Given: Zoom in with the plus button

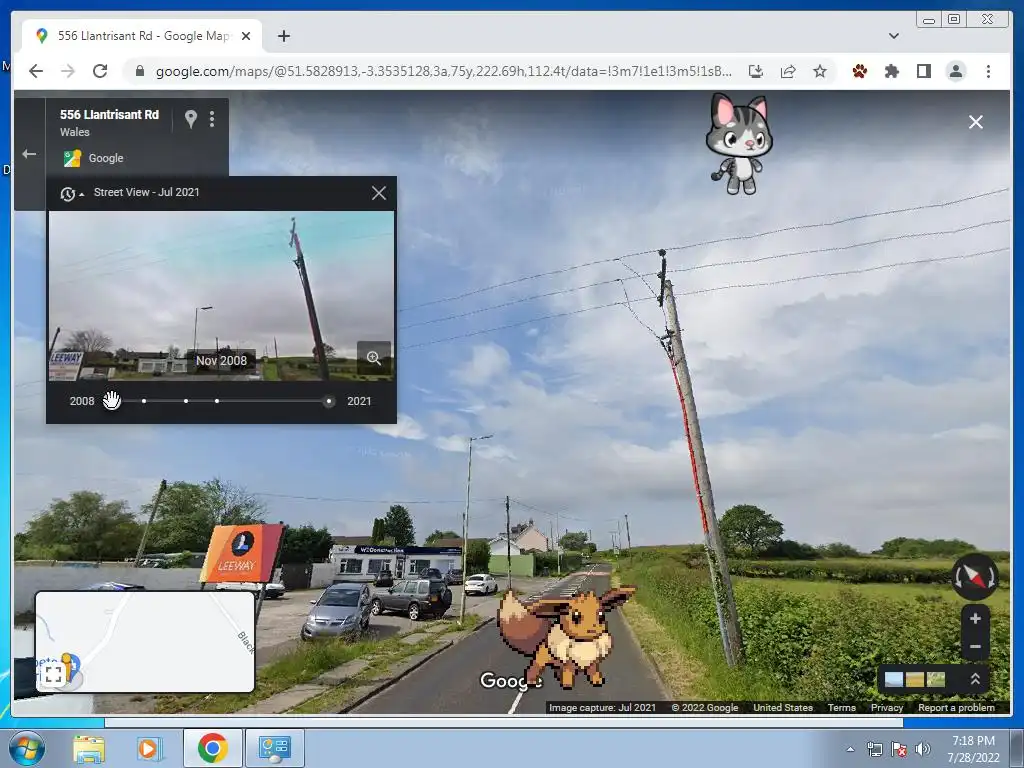Looking at the screenshot, I should (x=975, y=618).
